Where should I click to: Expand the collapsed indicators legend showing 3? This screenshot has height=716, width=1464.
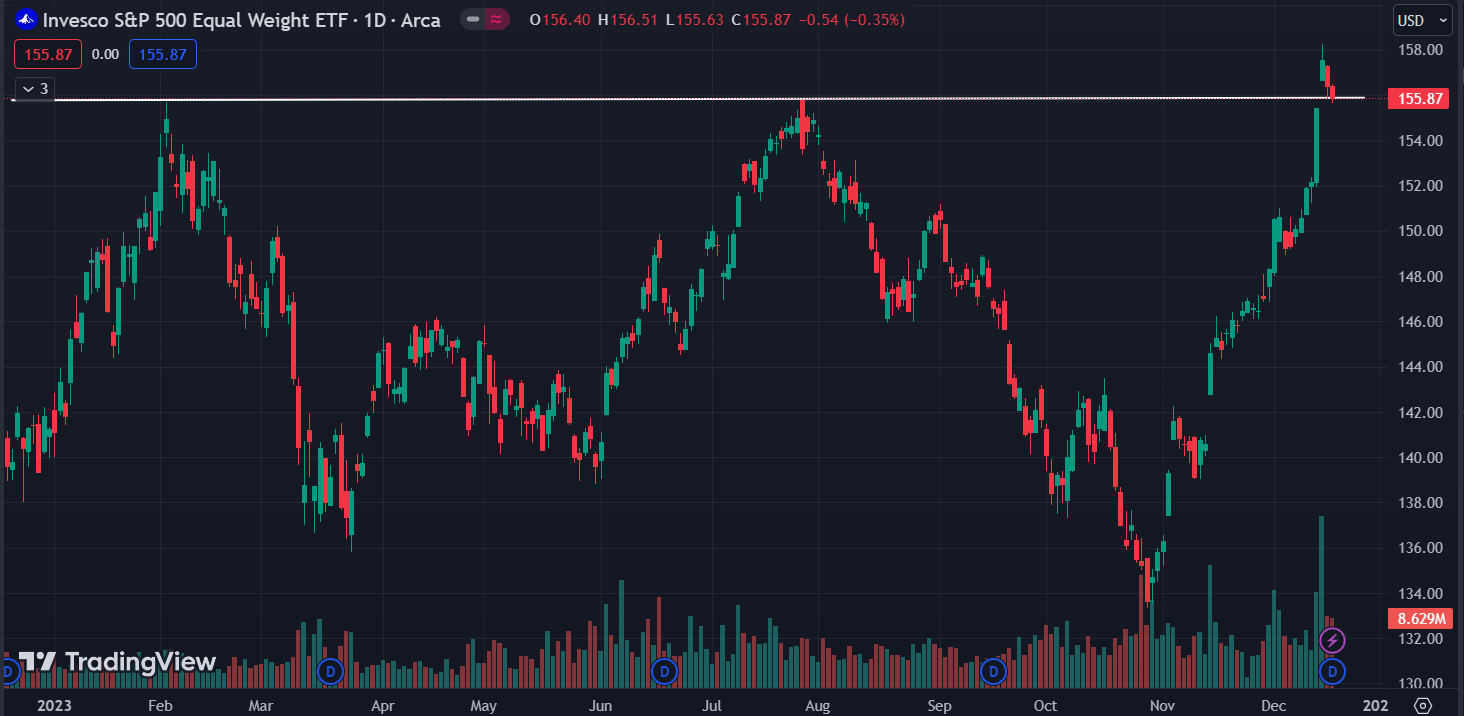[34, 89]
